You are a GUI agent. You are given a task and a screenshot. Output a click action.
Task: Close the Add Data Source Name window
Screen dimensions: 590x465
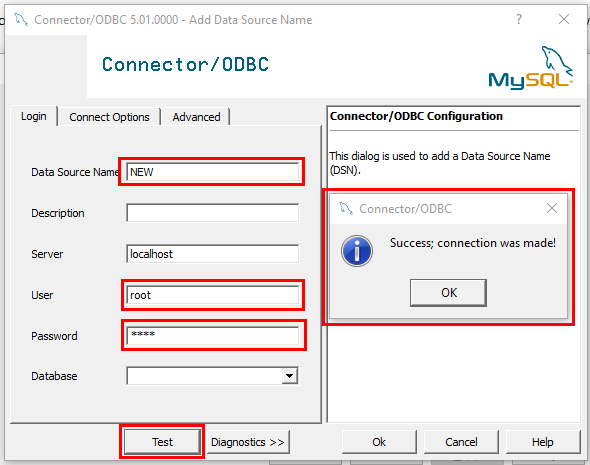point(564,19)
